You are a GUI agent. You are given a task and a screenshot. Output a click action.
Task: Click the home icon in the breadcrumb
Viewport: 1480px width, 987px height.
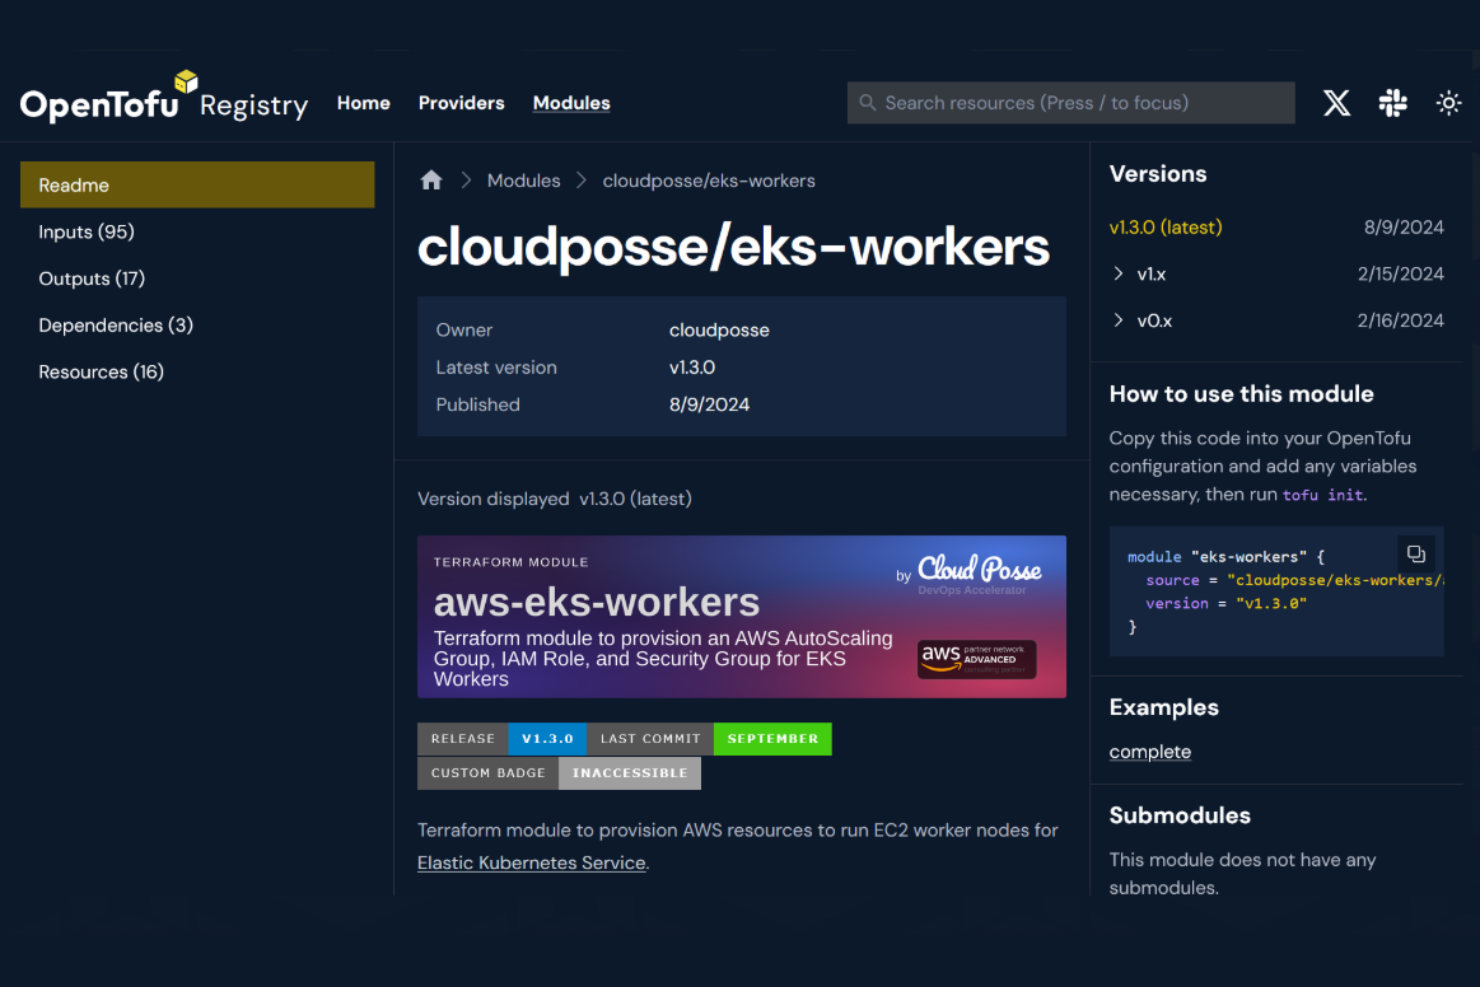(x=430, y=180)
